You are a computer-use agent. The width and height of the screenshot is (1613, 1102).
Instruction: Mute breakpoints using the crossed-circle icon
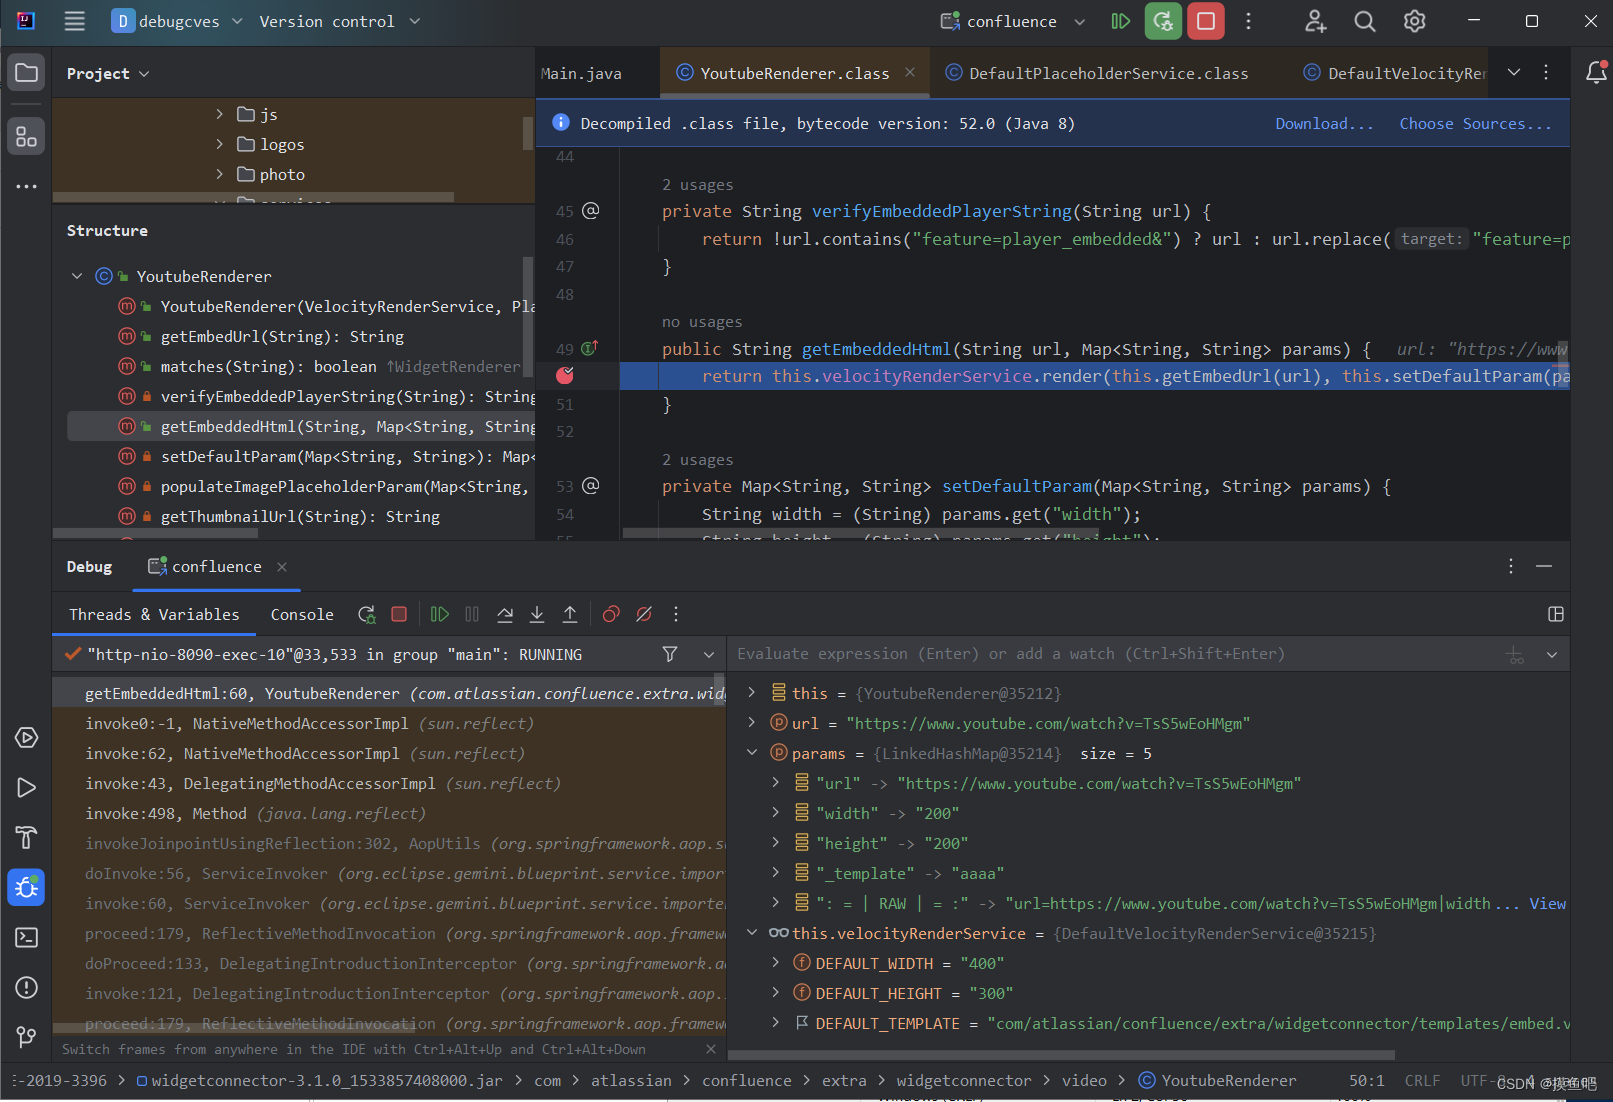(x=644, y=614)
